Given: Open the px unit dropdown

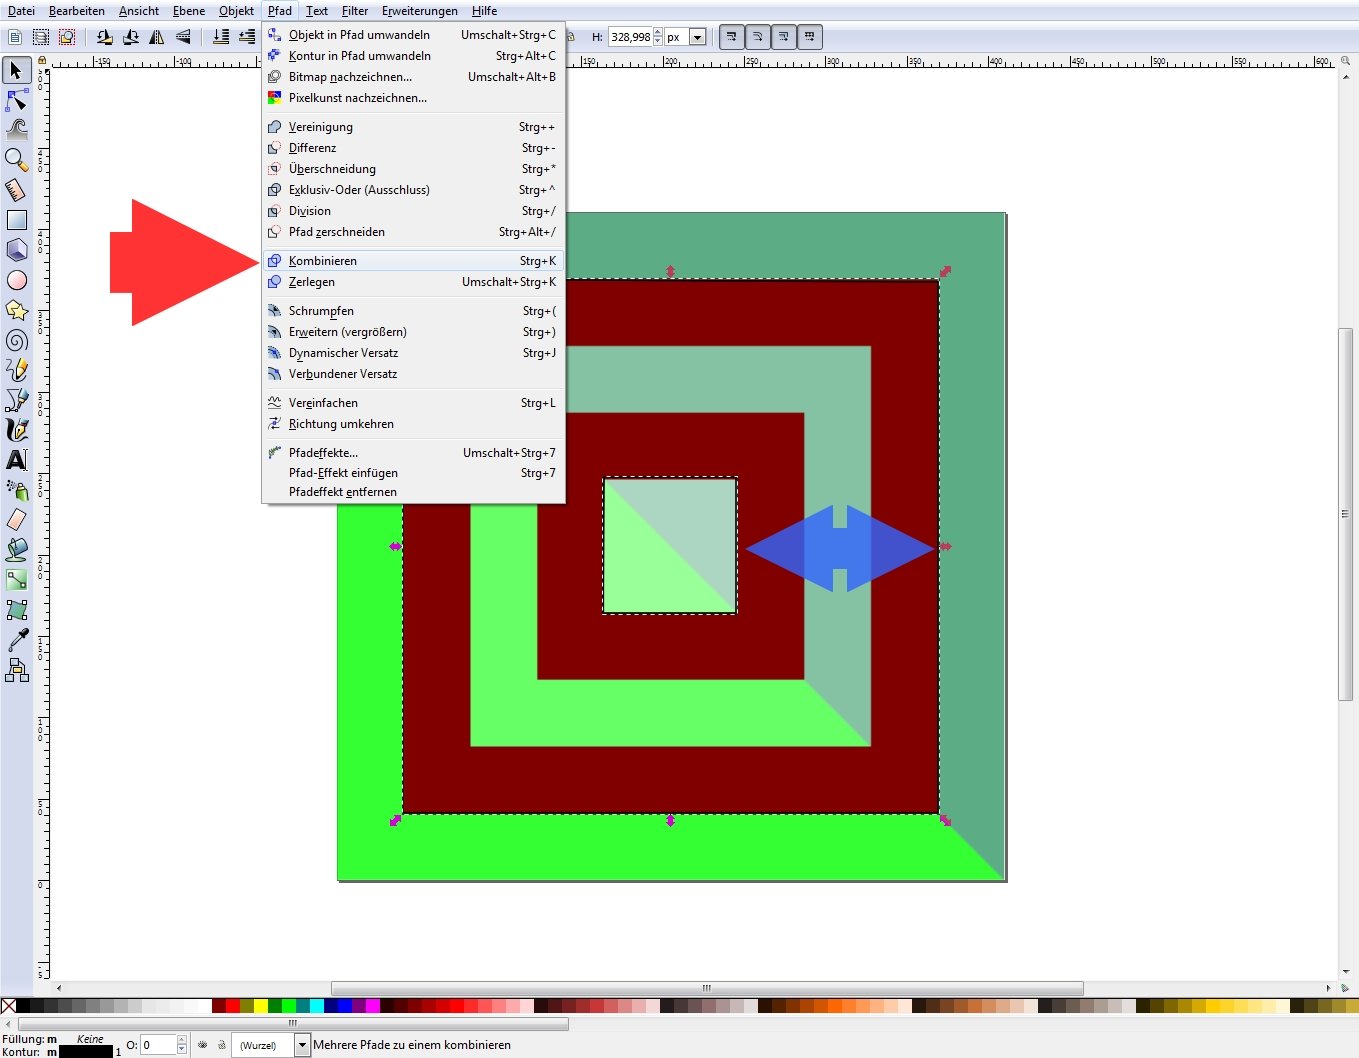Looking at the screenshot, I should click(697, 37).
